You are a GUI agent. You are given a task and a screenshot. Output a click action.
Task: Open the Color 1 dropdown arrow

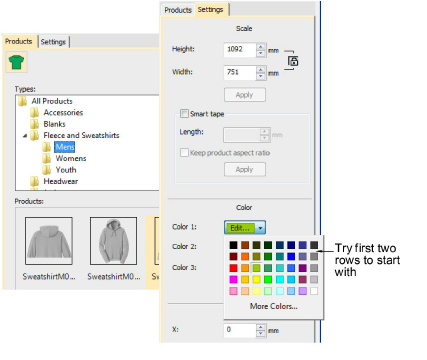click(261, 228)
